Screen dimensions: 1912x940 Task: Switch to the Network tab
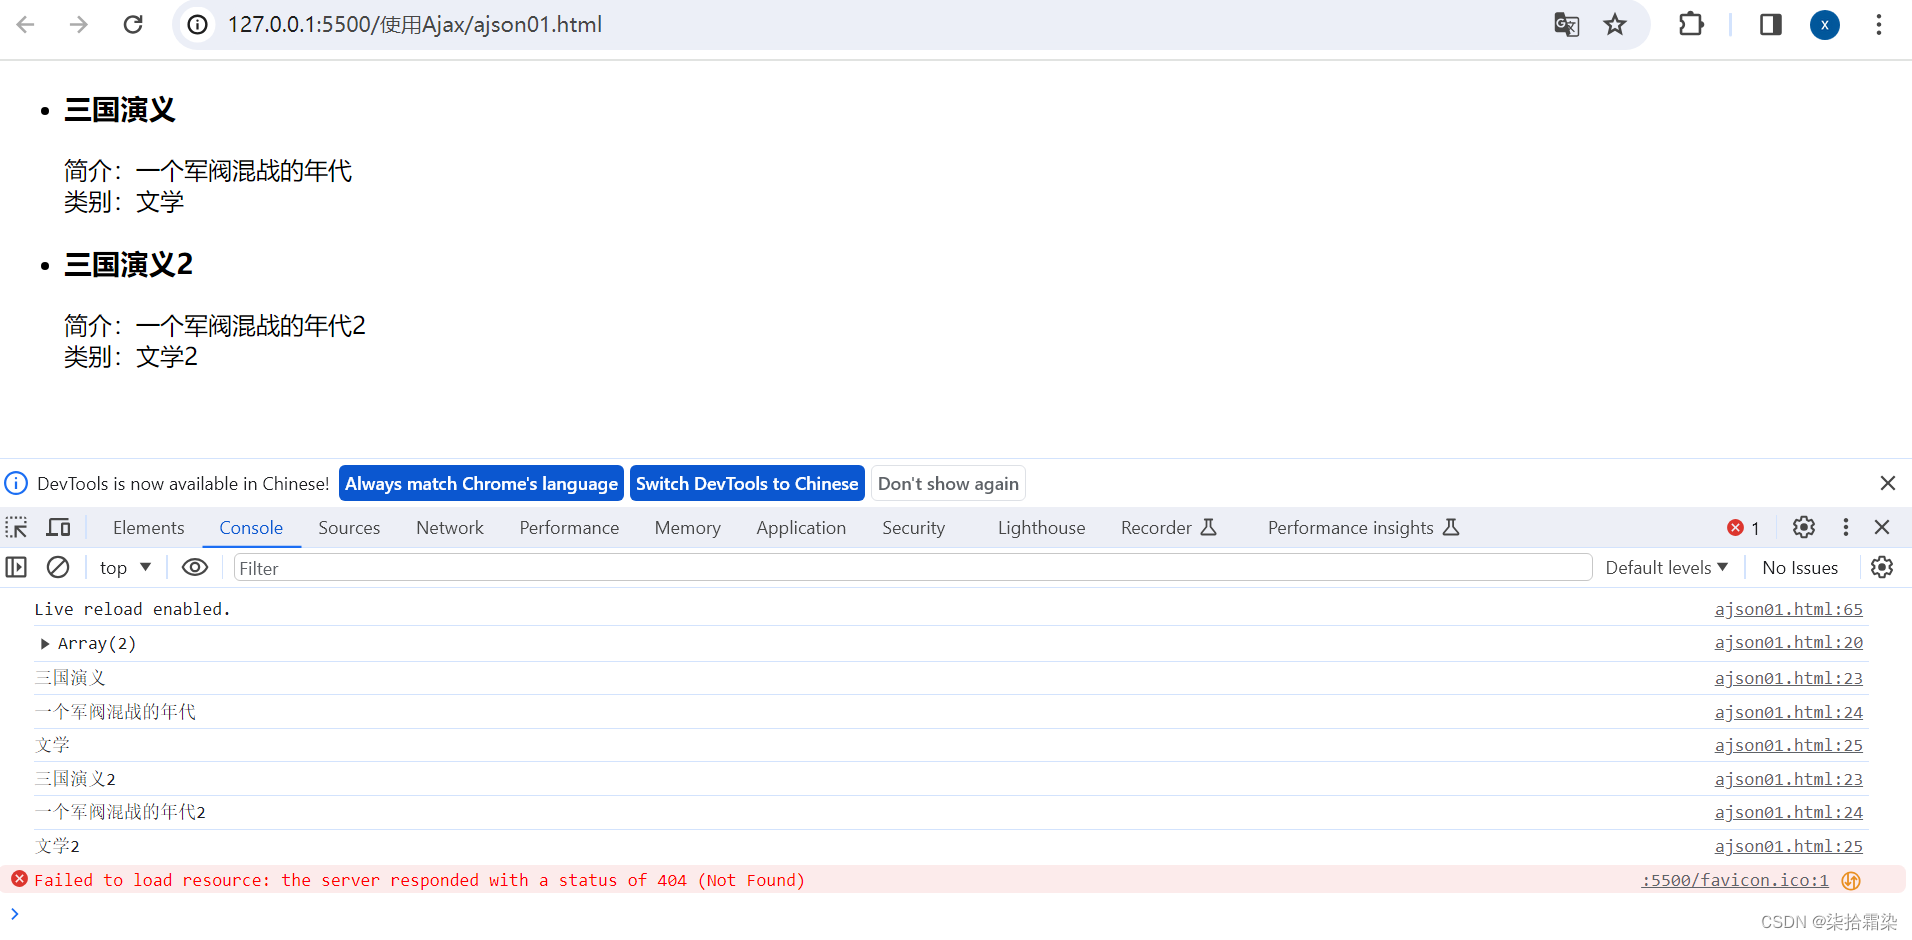pyautogui.click(x=449, y=527)
